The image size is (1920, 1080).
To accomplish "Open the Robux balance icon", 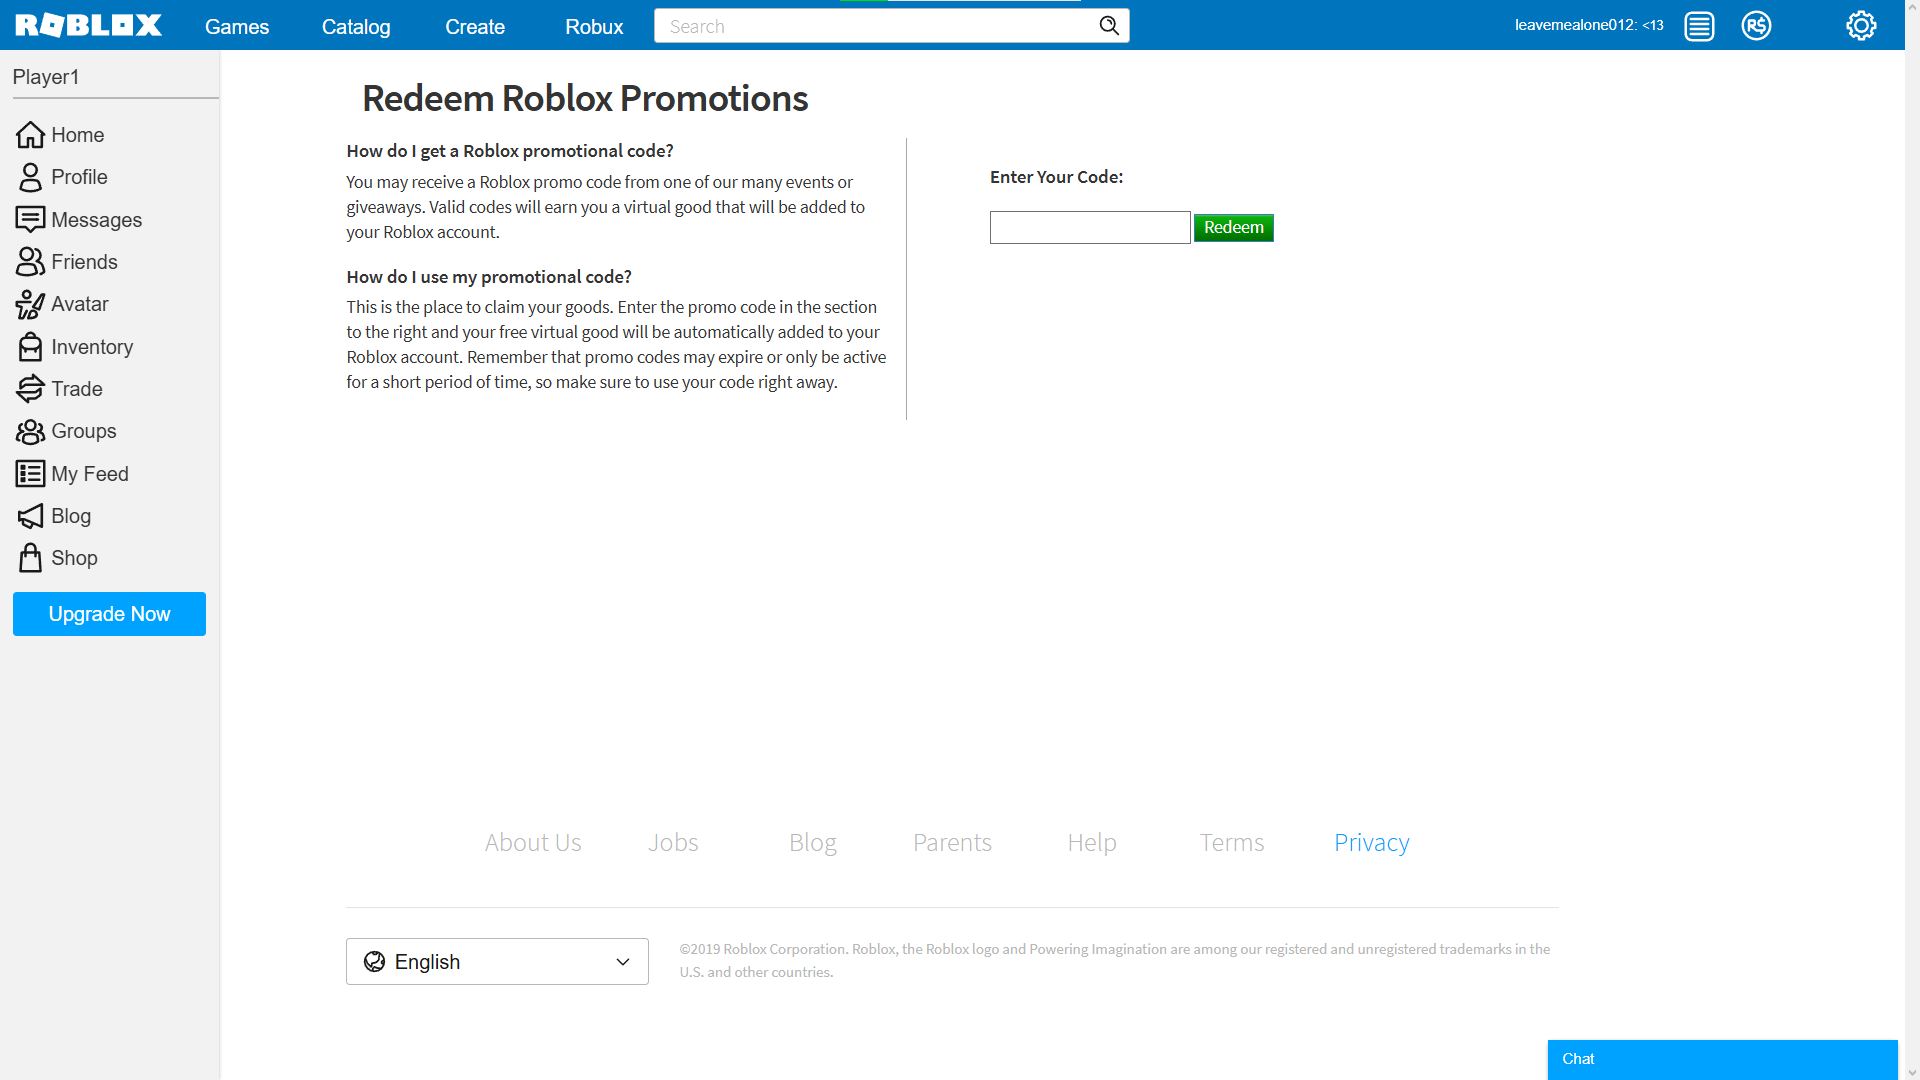I will coord(1756,26).
